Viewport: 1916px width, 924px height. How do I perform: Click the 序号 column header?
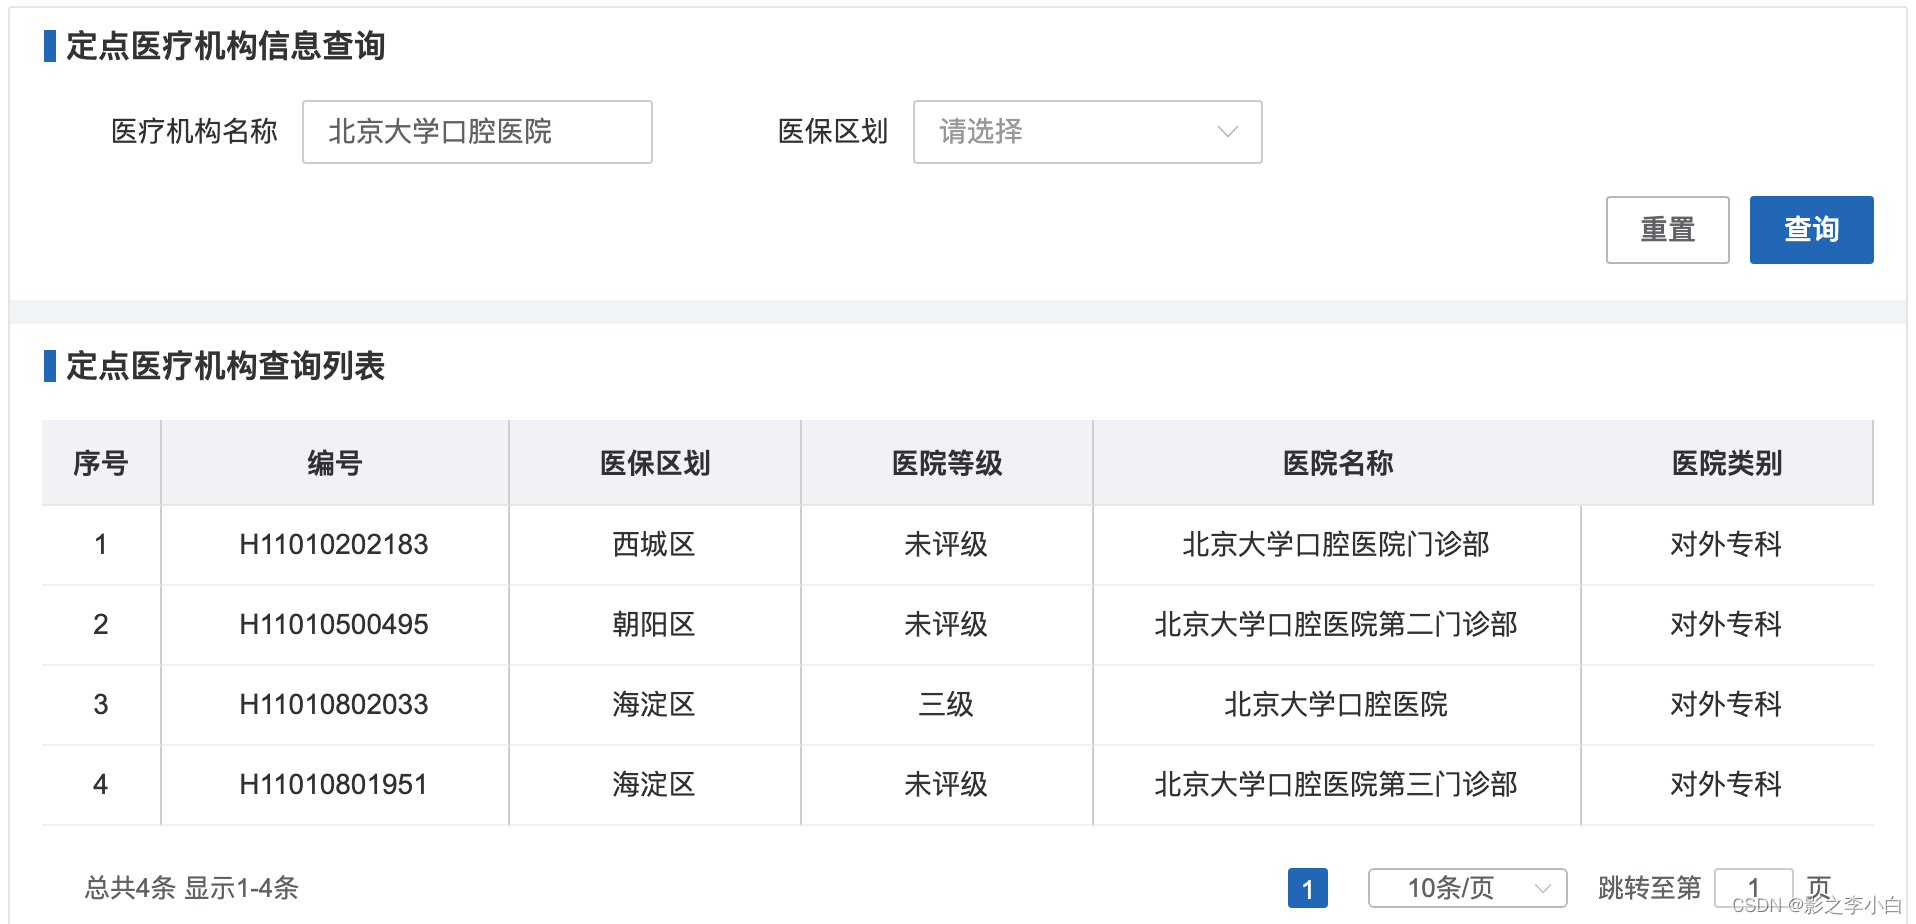coord(101,463)
